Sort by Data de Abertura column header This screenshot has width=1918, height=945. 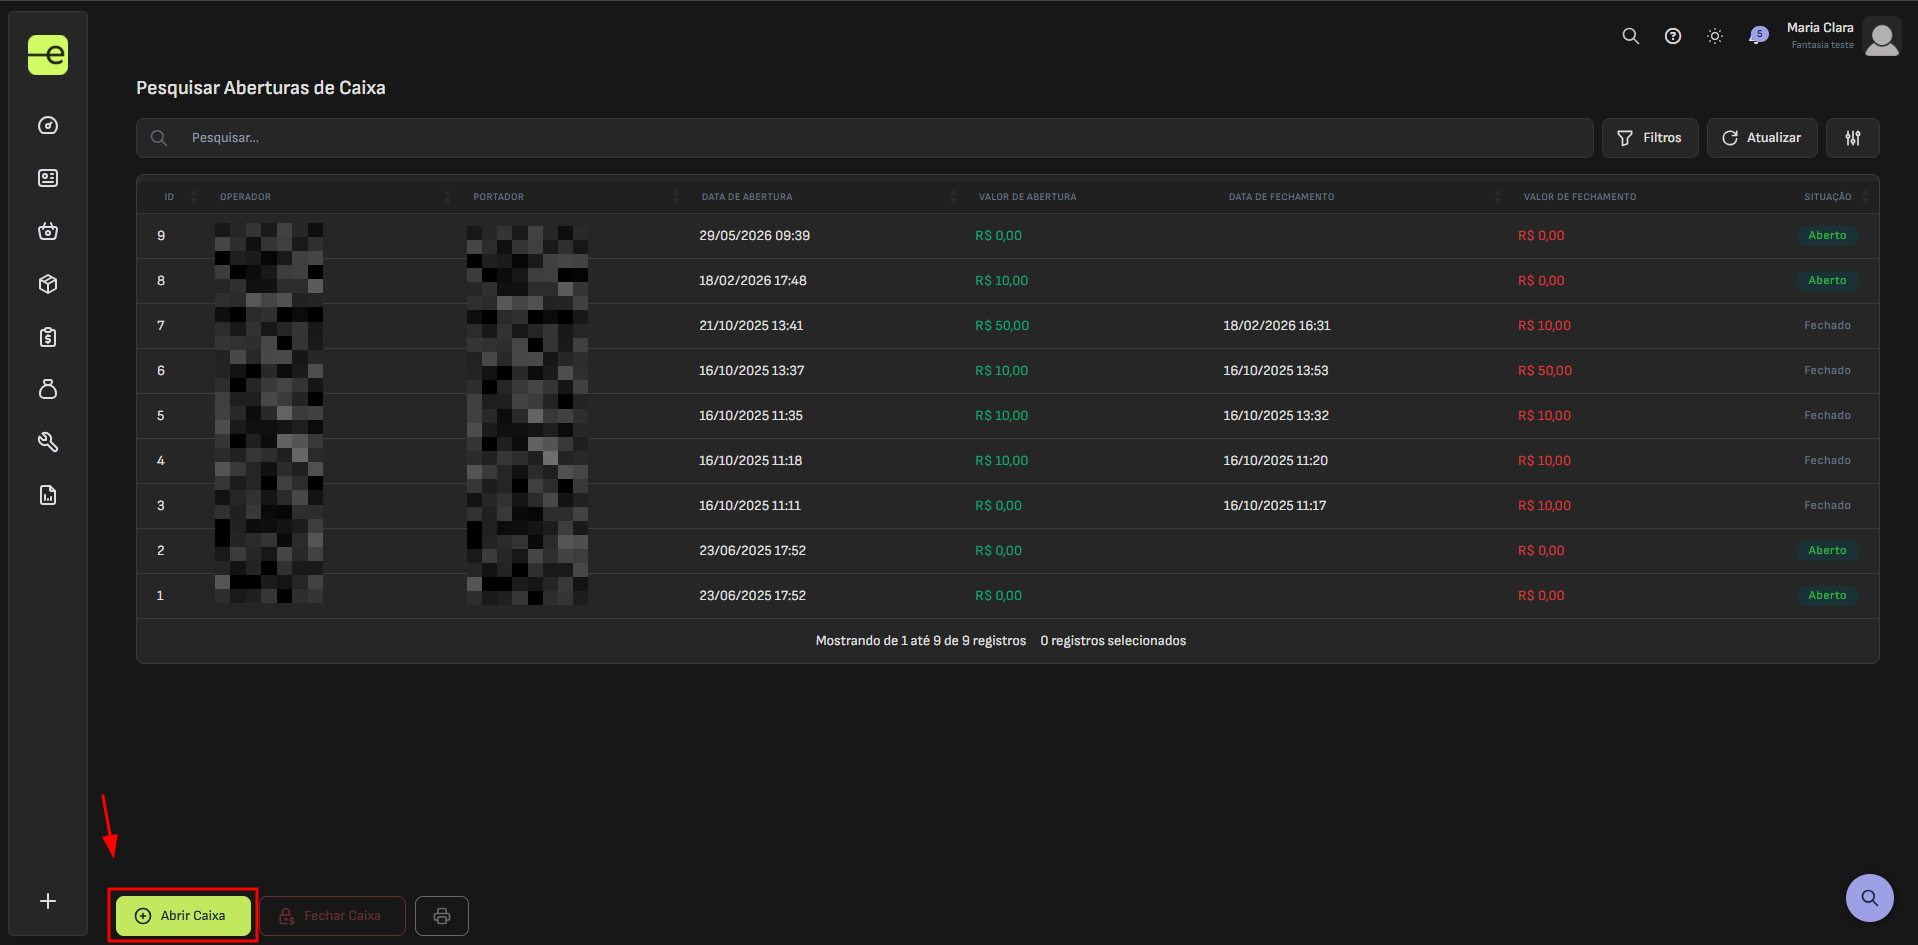point(747,197)
